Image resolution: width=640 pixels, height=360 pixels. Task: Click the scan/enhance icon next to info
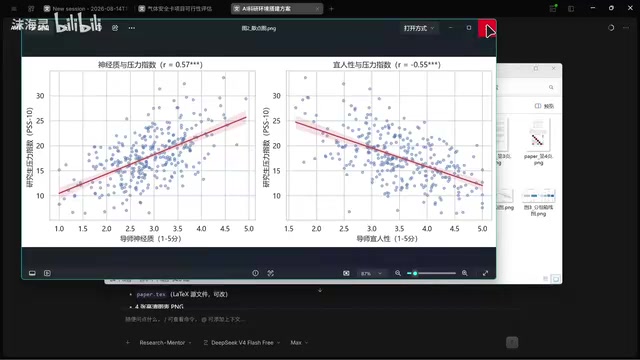coord(271,273)
